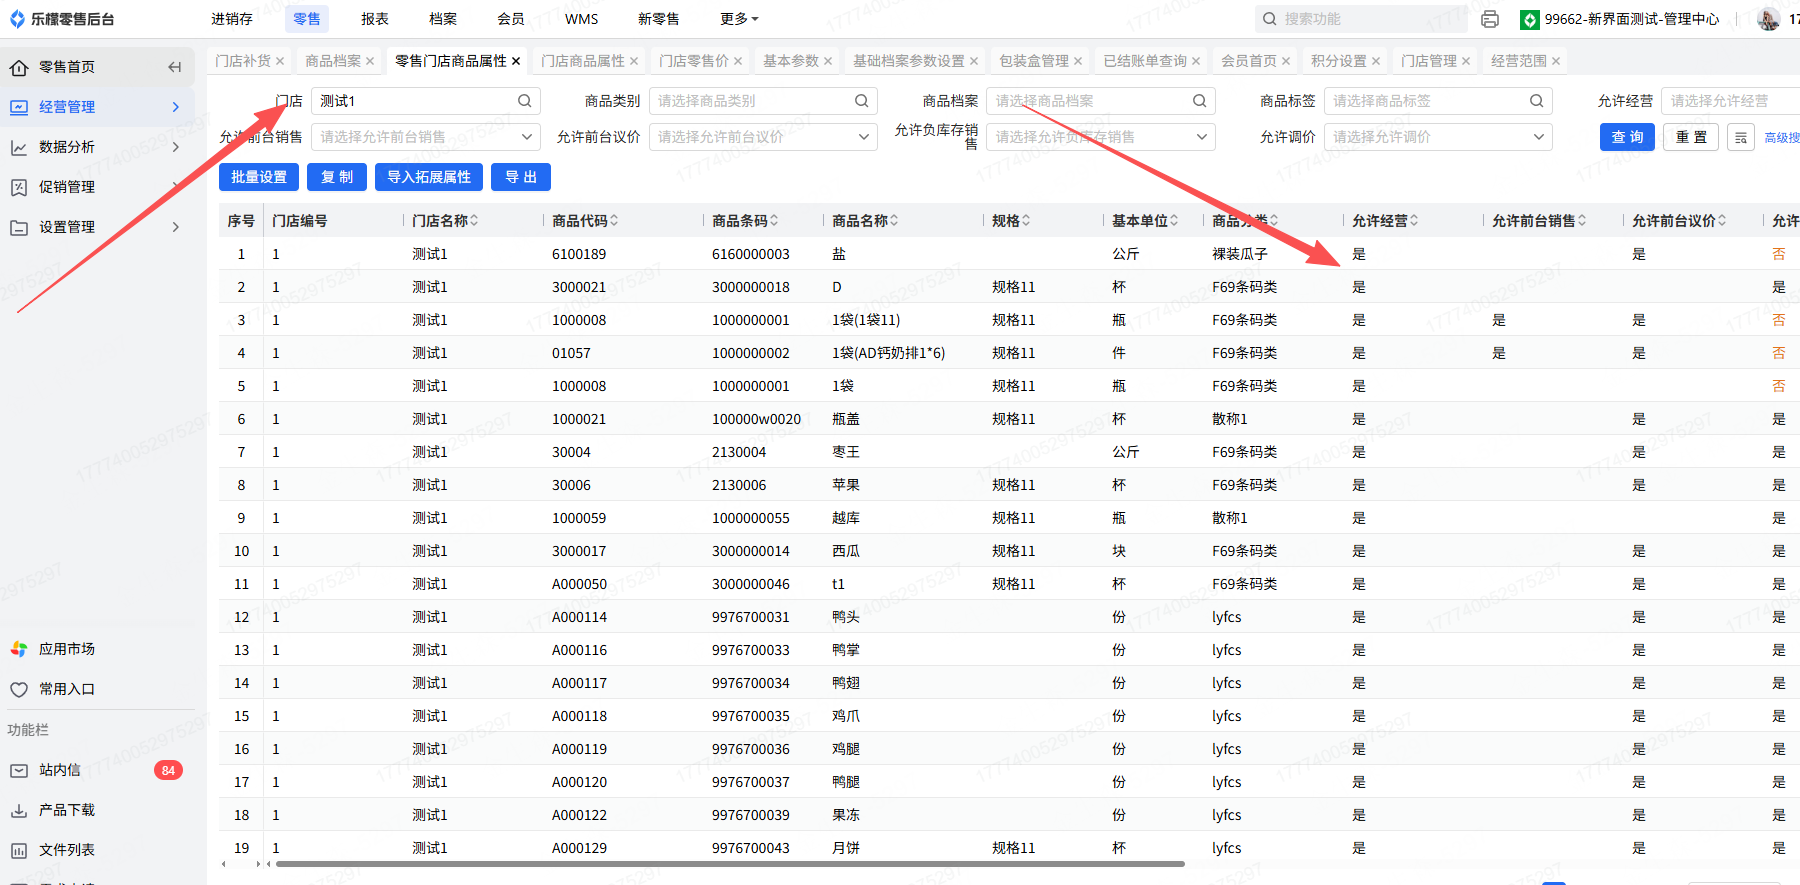Click the 查询 button
Viewport: 1800px width, 885px height.
(1627, 137)
